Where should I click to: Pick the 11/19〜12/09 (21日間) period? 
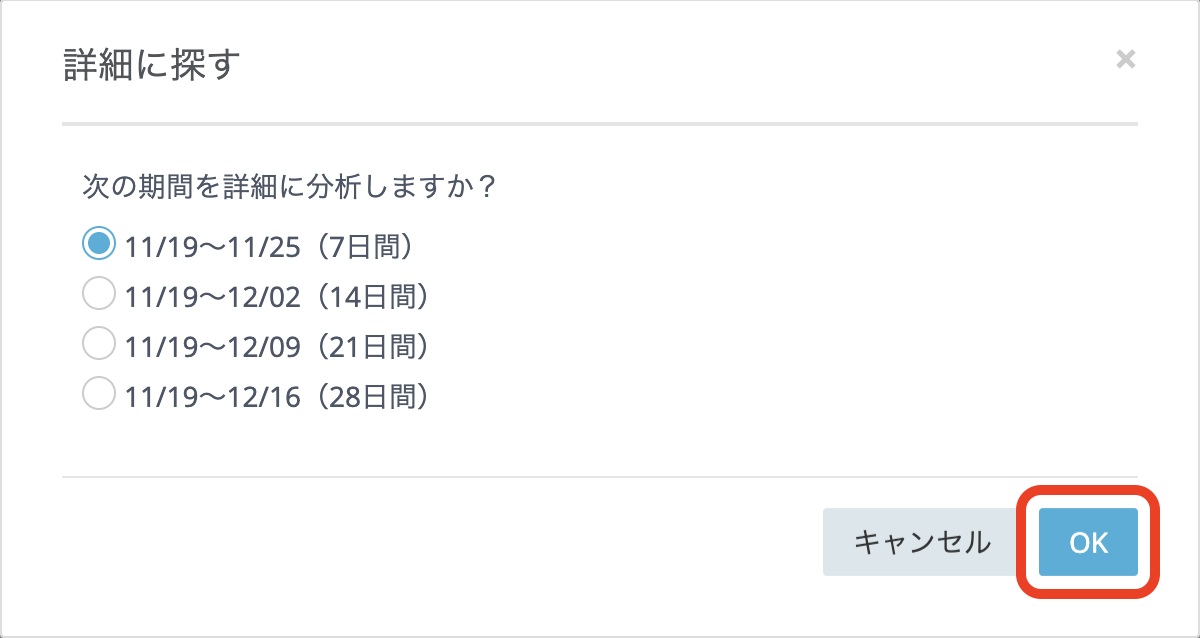[98, 343]
